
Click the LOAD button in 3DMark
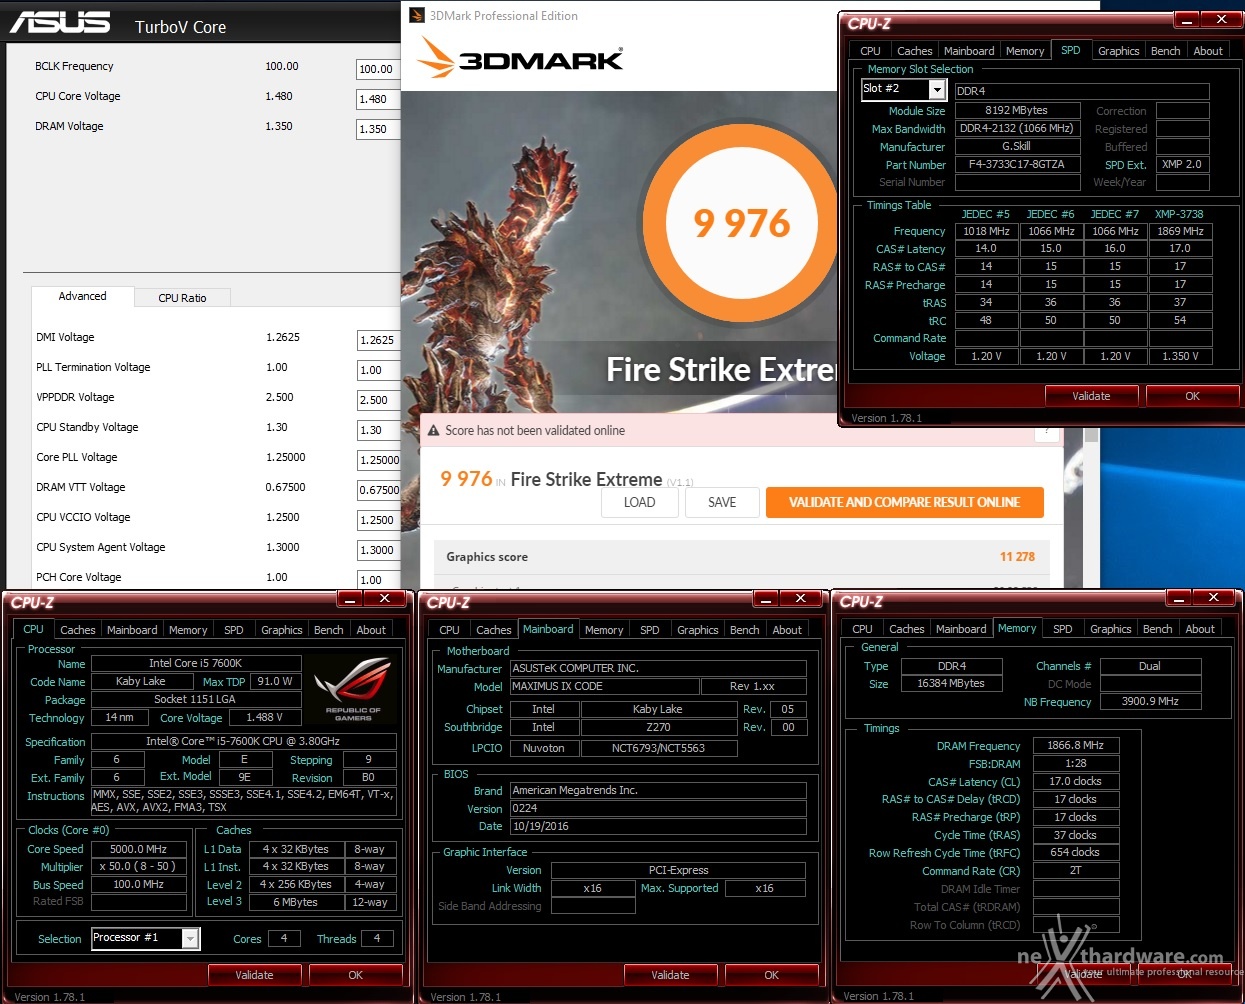pos(639,502)
